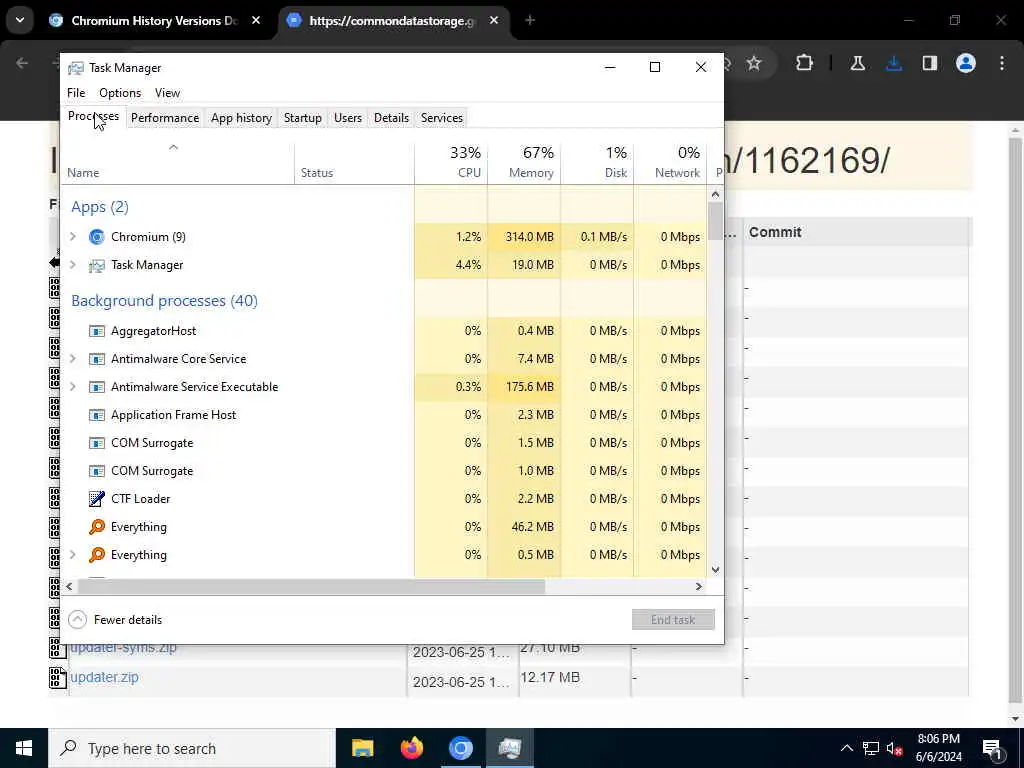Open the File menu in Task Manager

point(76,93)
